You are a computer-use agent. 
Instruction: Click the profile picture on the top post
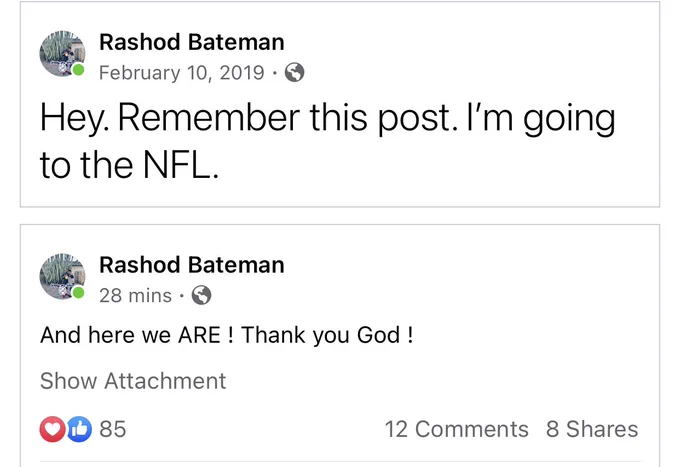click(62, 54)
